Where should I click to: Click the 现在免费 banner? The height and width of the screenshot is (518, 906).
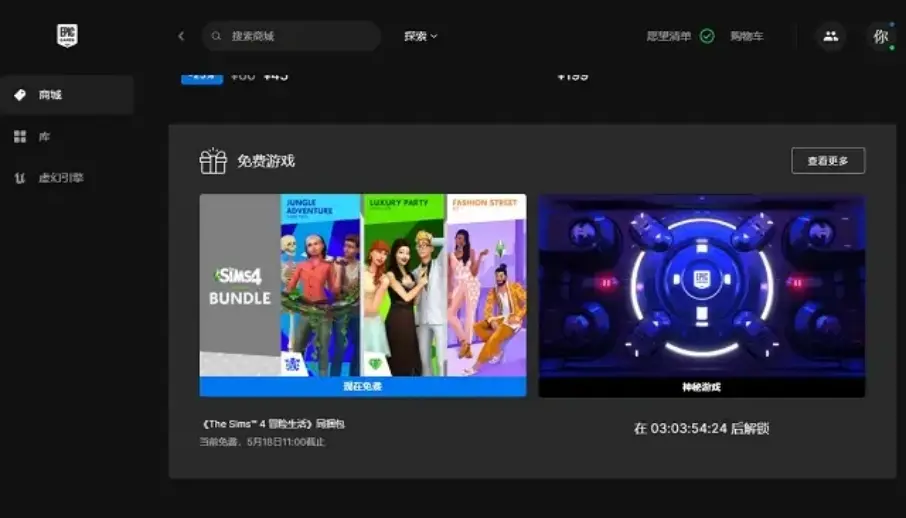[363, 386]
